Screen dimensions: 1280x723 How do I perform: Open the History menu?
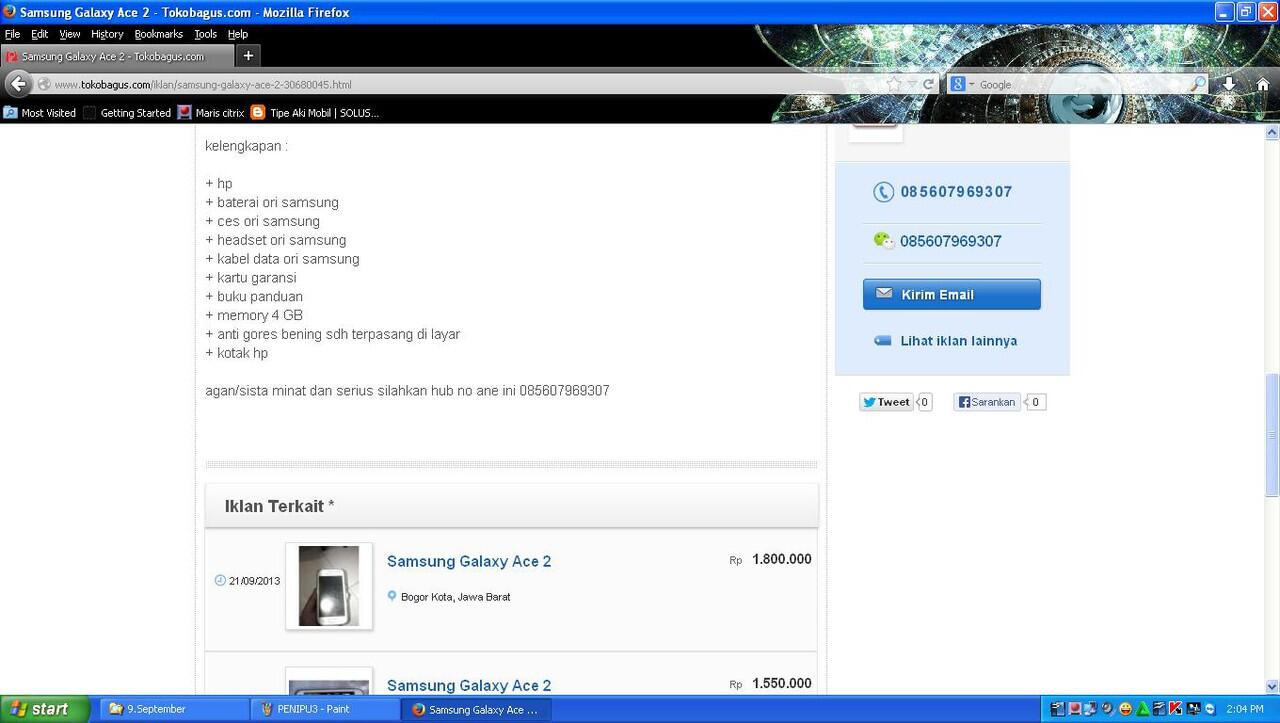pyautogui.click(x=107, y=34)
